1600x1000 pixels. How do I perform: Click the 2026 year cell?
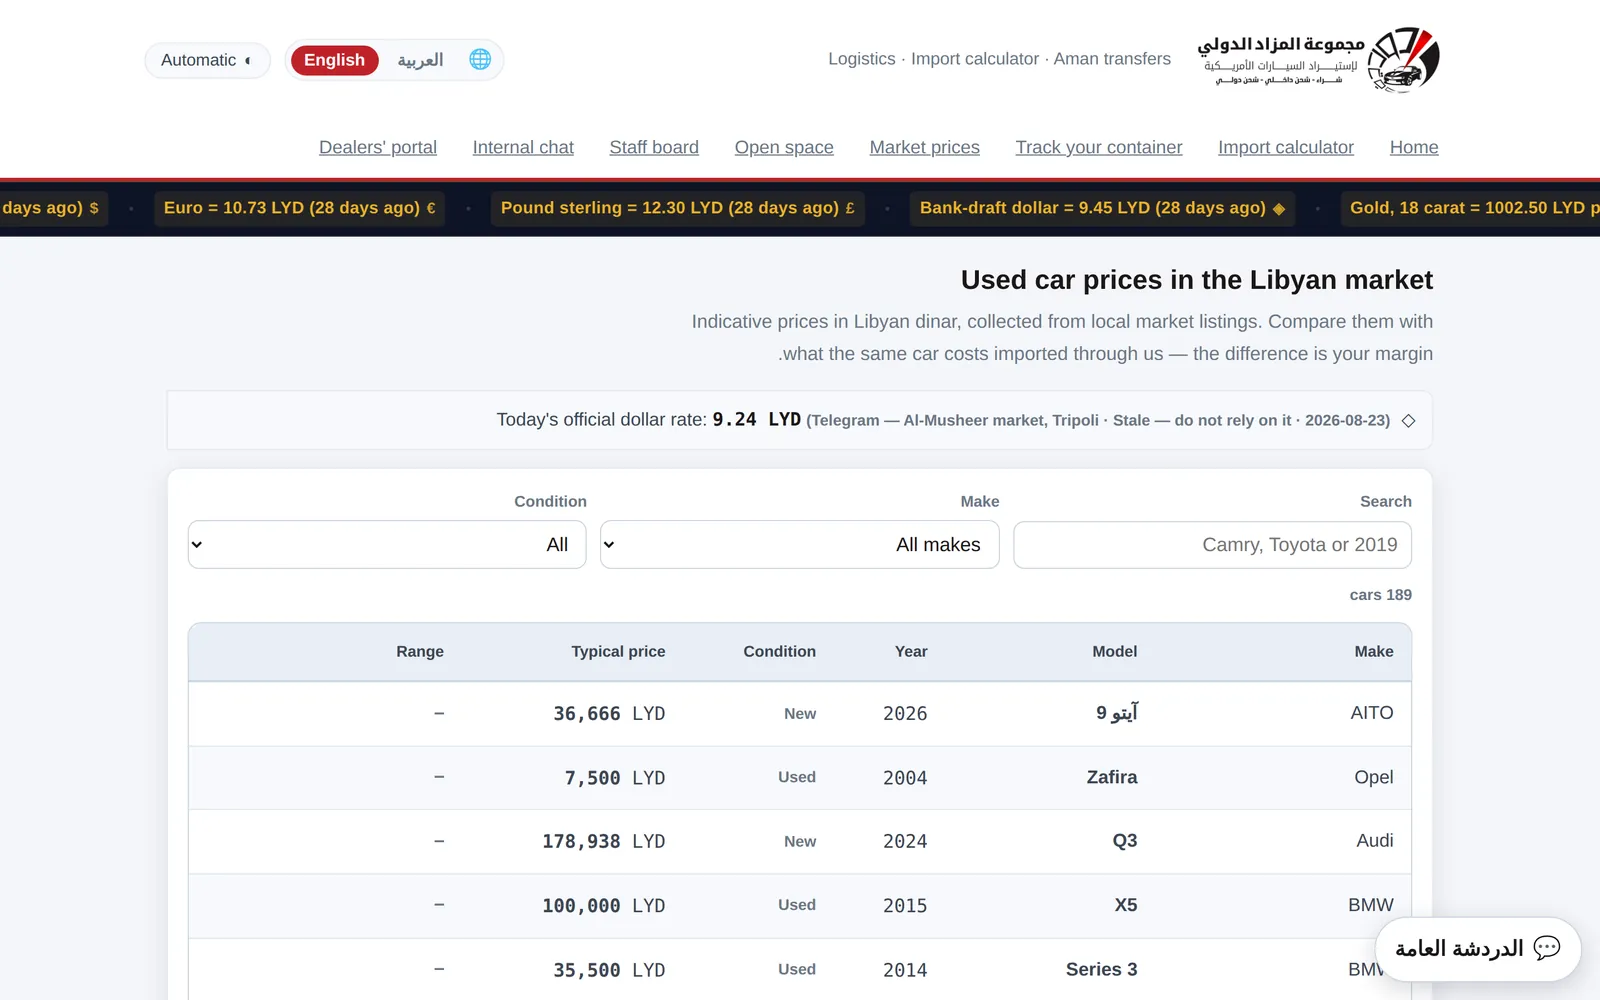[x=905, y=714]
